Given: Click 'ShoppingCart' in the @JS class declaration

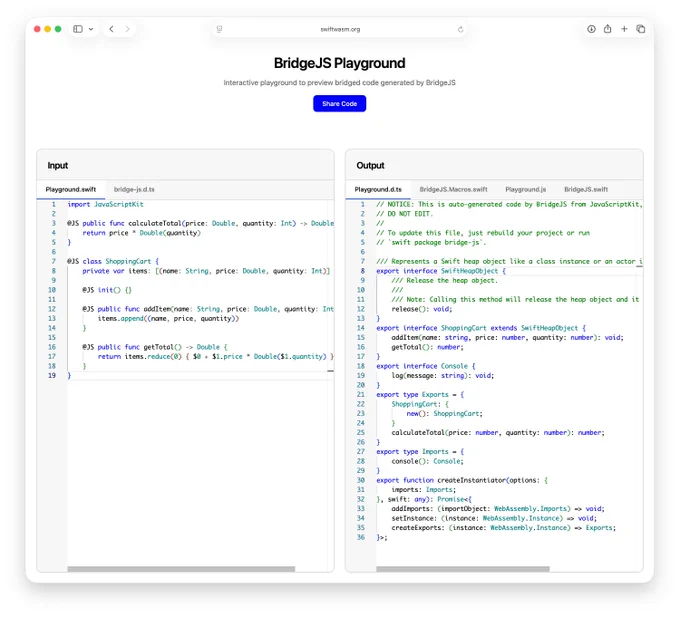Looking at the screenshot, I should click(128, 261).
